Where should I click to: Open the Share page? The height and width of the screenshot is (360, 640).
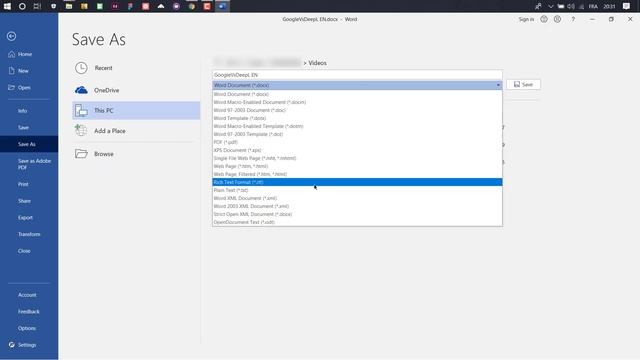[x=29, y=201]
